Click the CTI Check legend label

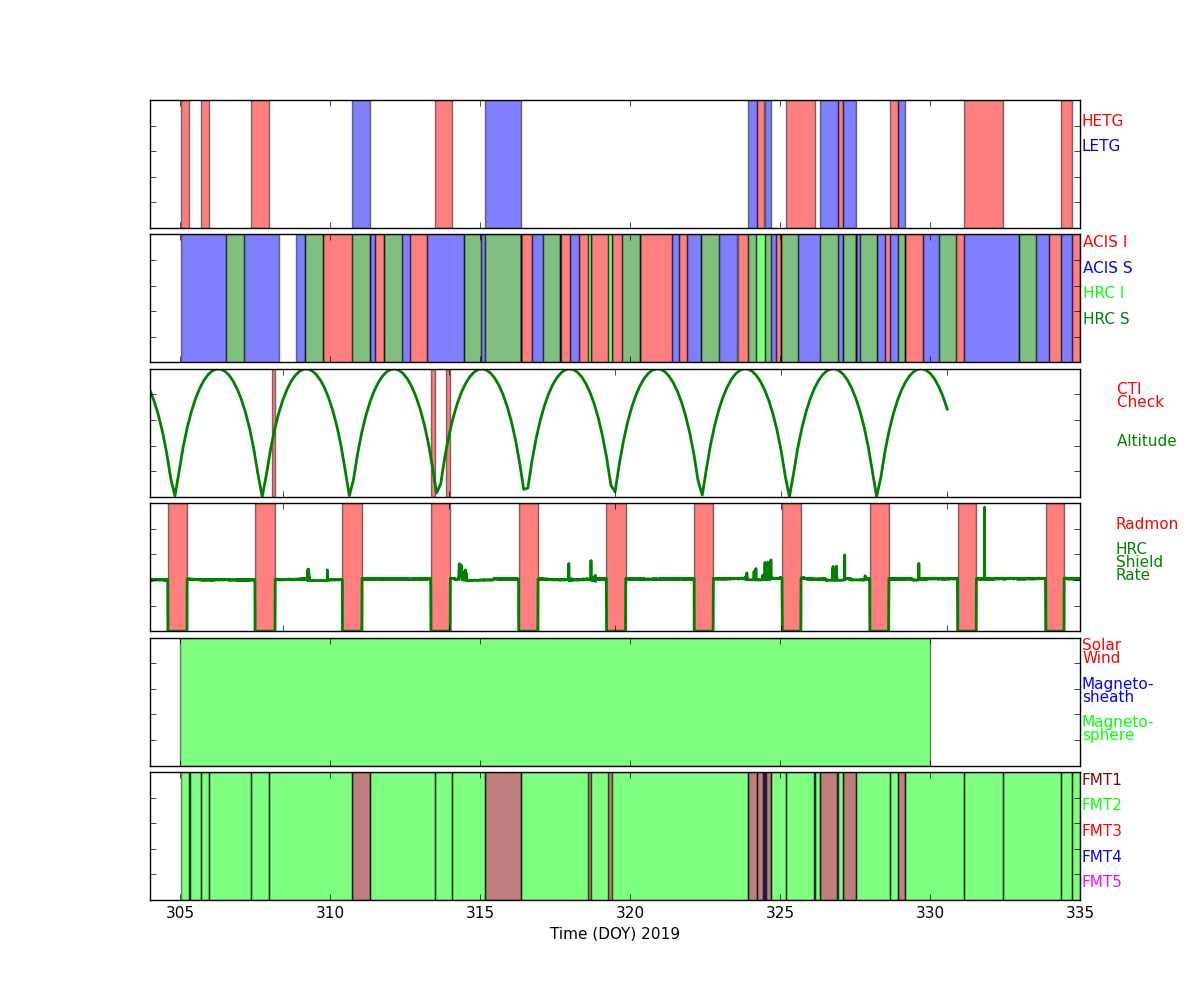[x=1140, y=396]
